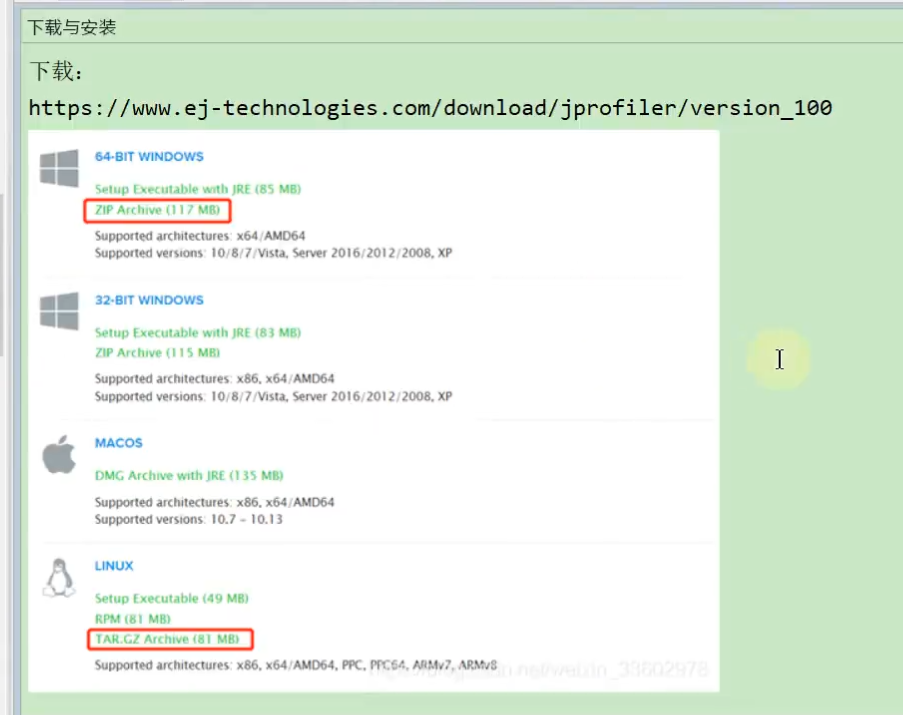Open the MACOS heading link
This screenshot has width=903, height=715.
click(x=119, y=443)
